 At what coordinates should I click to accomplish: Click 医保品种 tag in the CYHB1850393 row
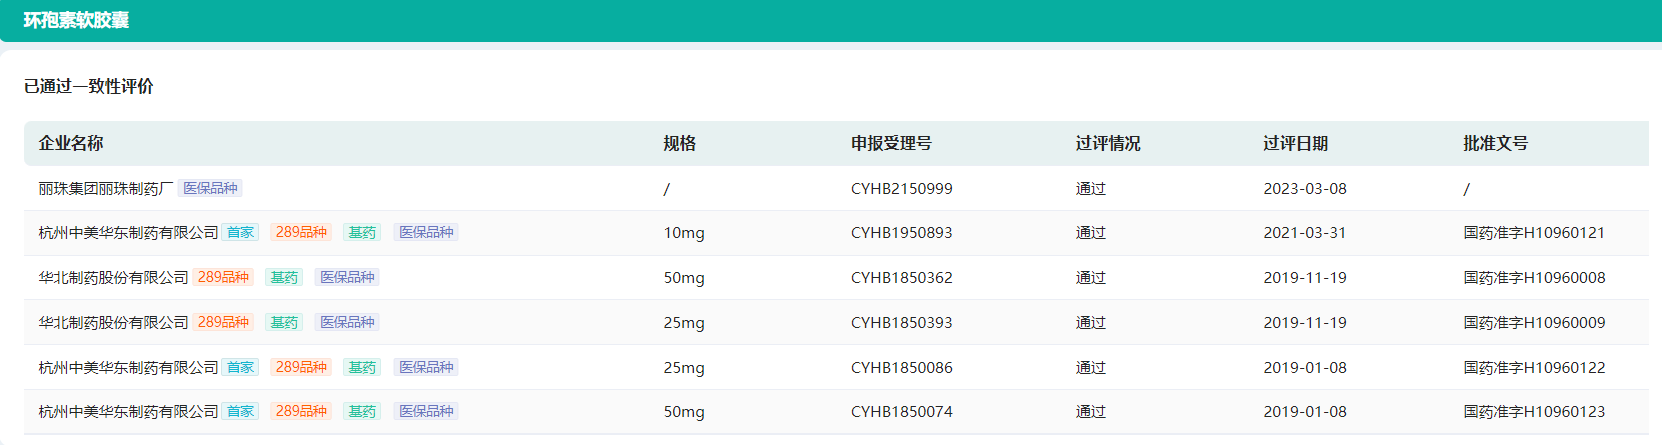pyautogui.click(x=347, y=322)
